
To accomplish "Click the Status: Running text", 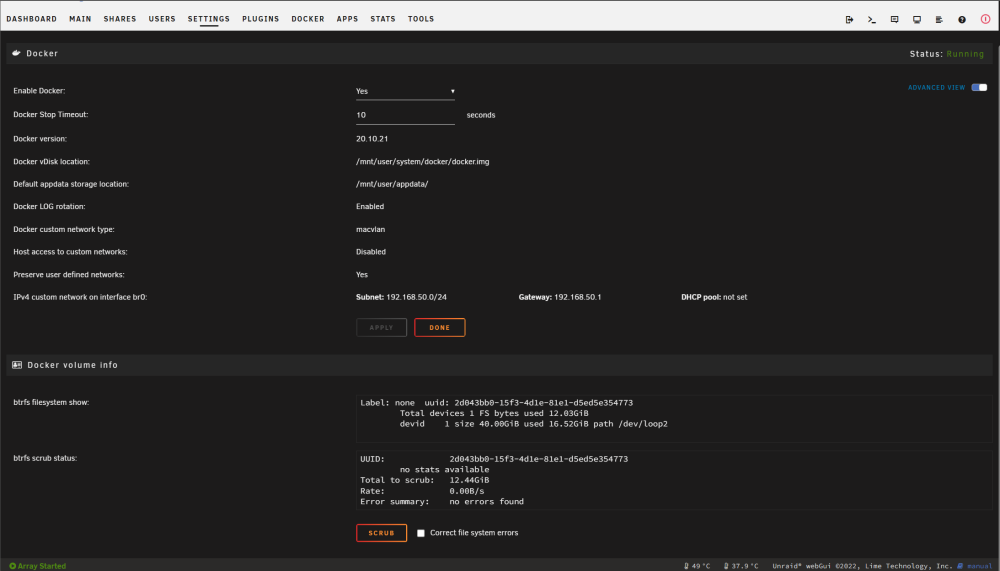I will tap(947, 54).
